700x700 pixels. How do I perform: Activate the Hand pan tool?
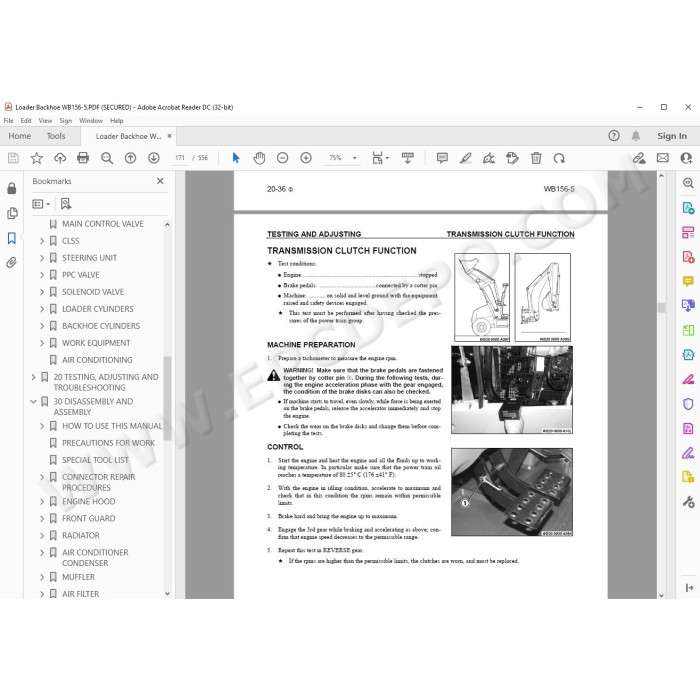[x=259, y=158]
